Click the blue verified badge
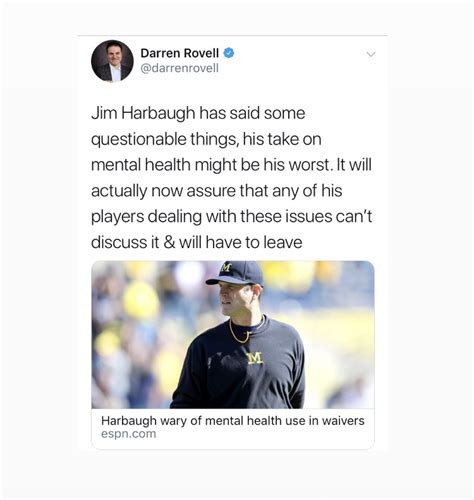This screenshot has height=500, width=474. tap(229, 53)
